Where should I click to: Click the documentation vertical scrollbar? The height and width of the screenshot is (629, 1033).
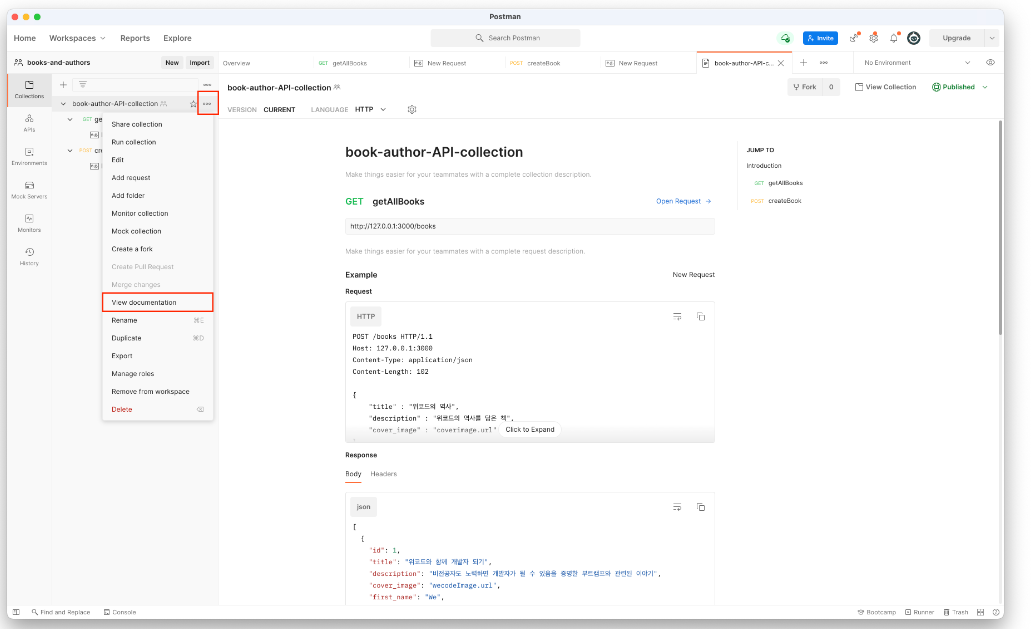tap(1000, 227)
